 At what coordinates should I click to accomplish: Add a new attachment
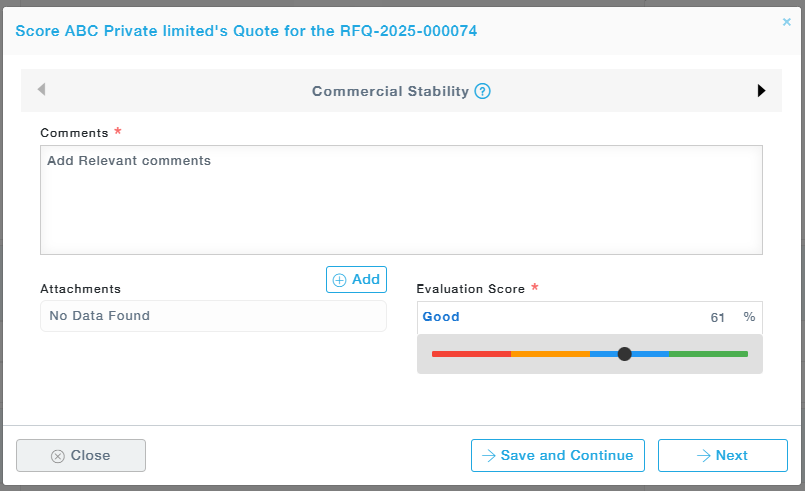[x=356, y=280]
